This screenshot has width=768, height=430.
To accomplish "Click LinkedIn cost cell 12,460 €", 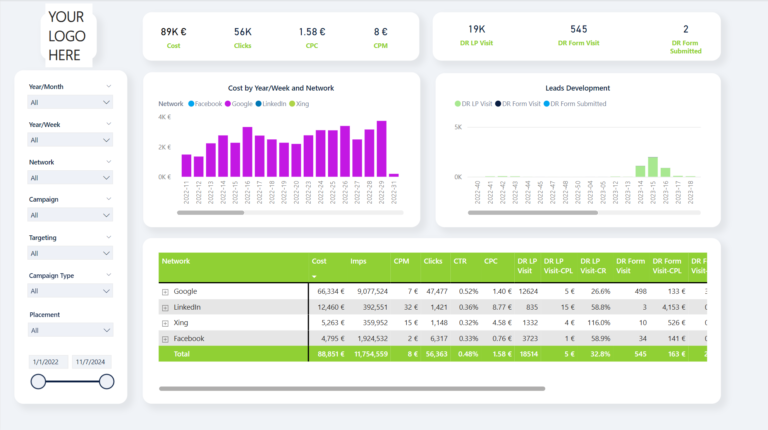I will (331, 307).
